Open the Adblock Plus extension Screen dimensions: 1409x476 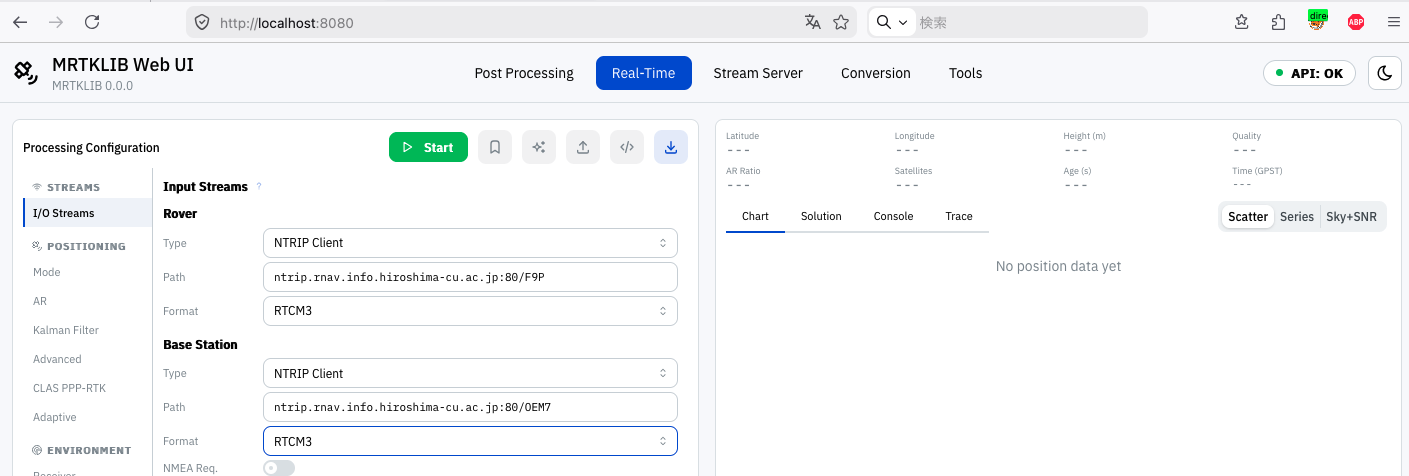1356,22
